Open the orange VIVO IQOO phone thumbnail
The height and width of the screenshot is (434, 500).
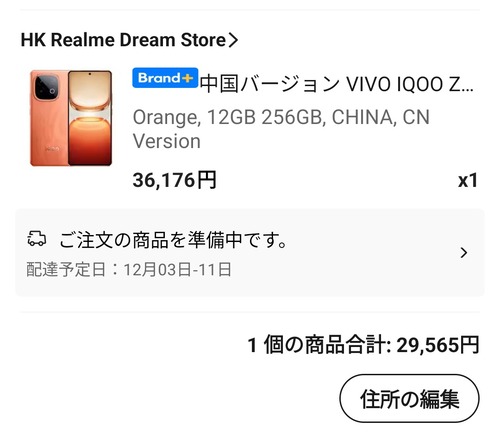[x=71, y=118]
